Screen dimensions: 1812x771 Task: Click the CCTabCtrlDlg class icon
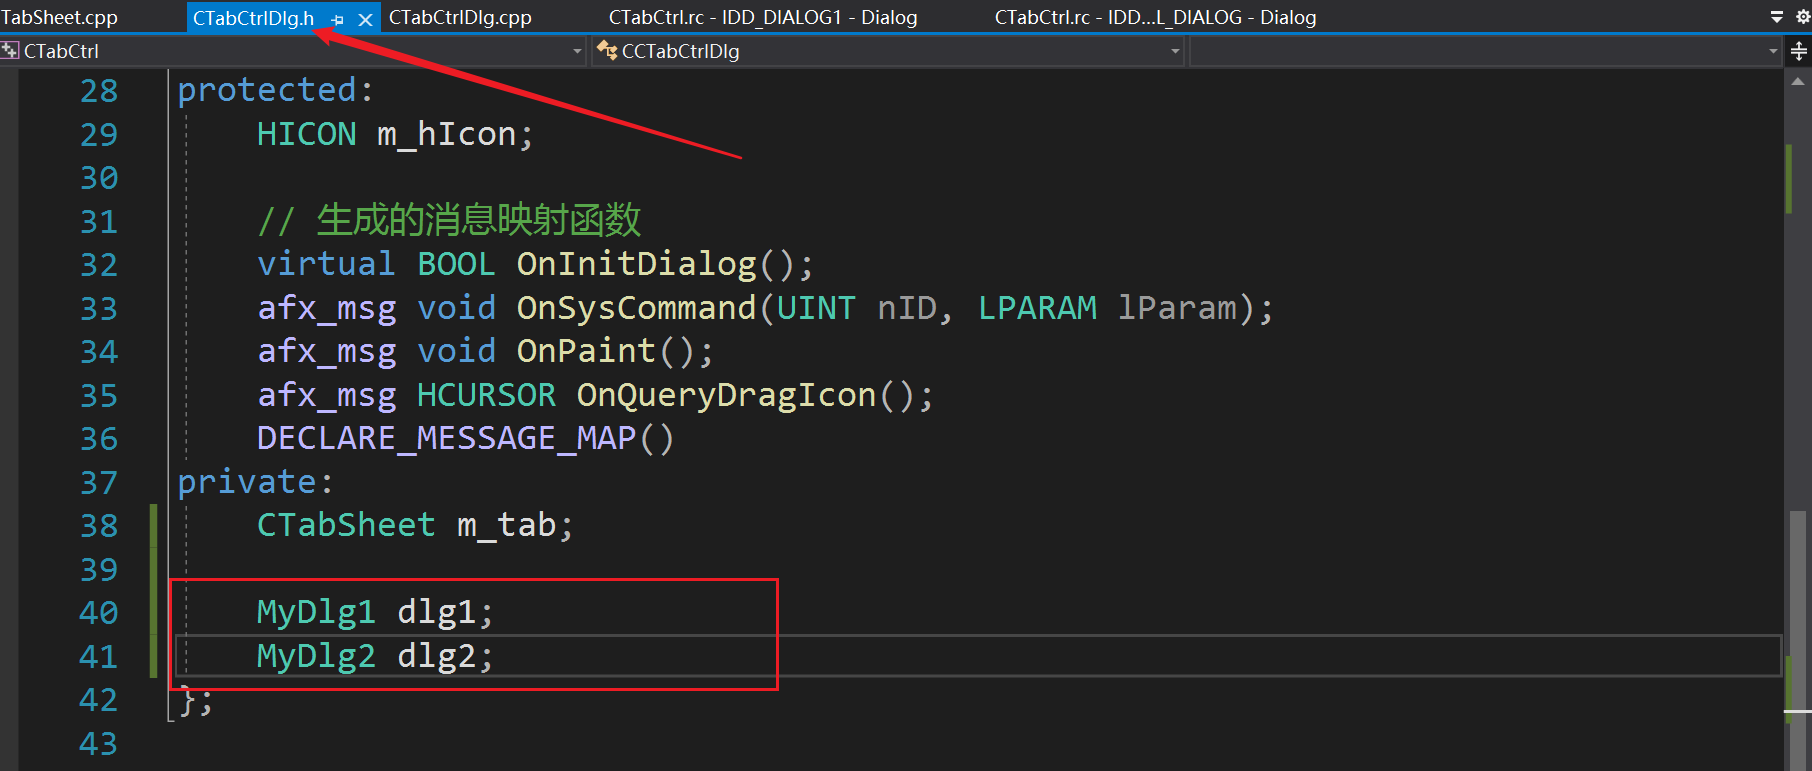tap(606, 50)
